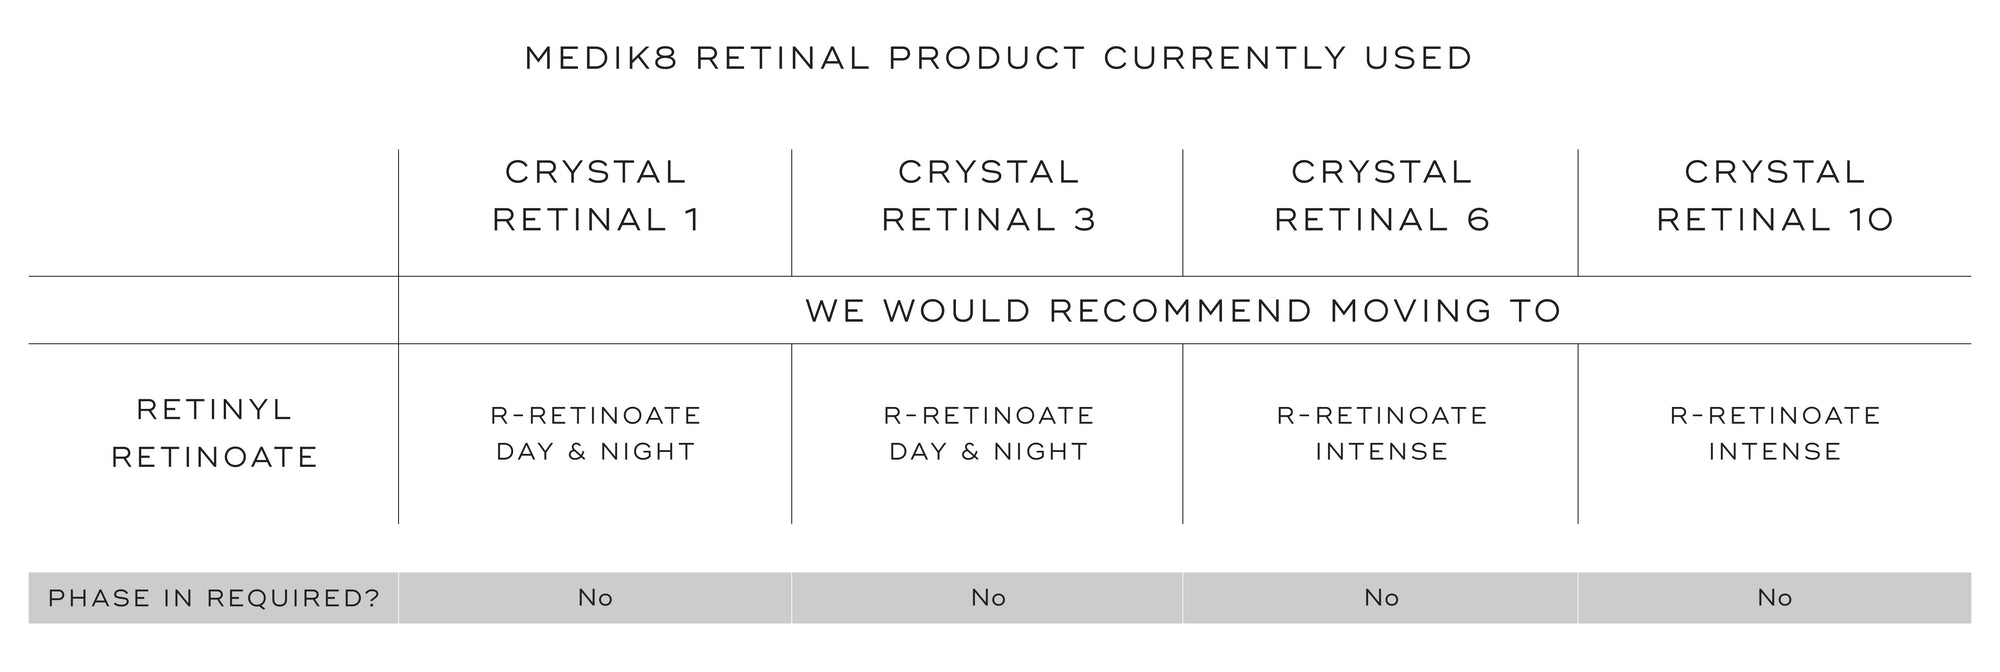Click the No value under Crystal Retinal 6
2000x672 pixels.
(1381, 598)
